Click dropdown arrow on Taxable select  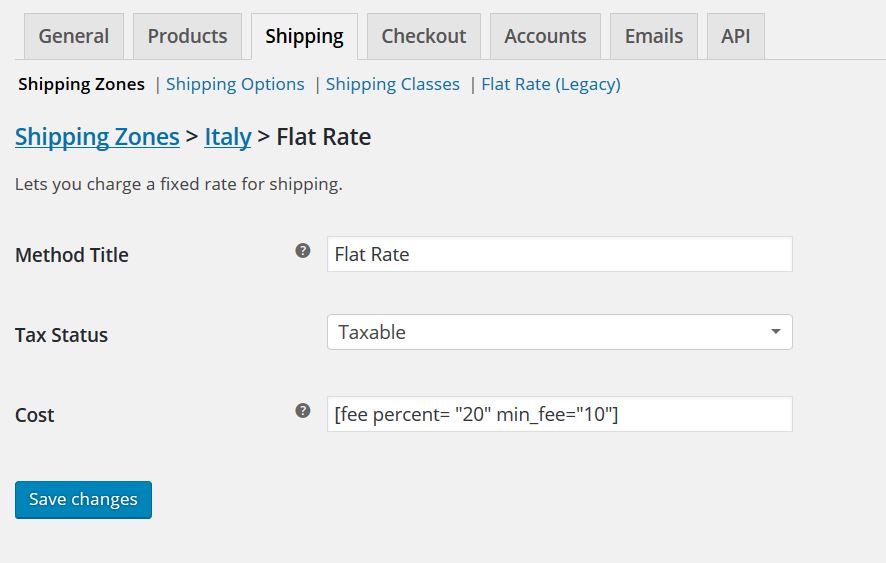point(776,332)
